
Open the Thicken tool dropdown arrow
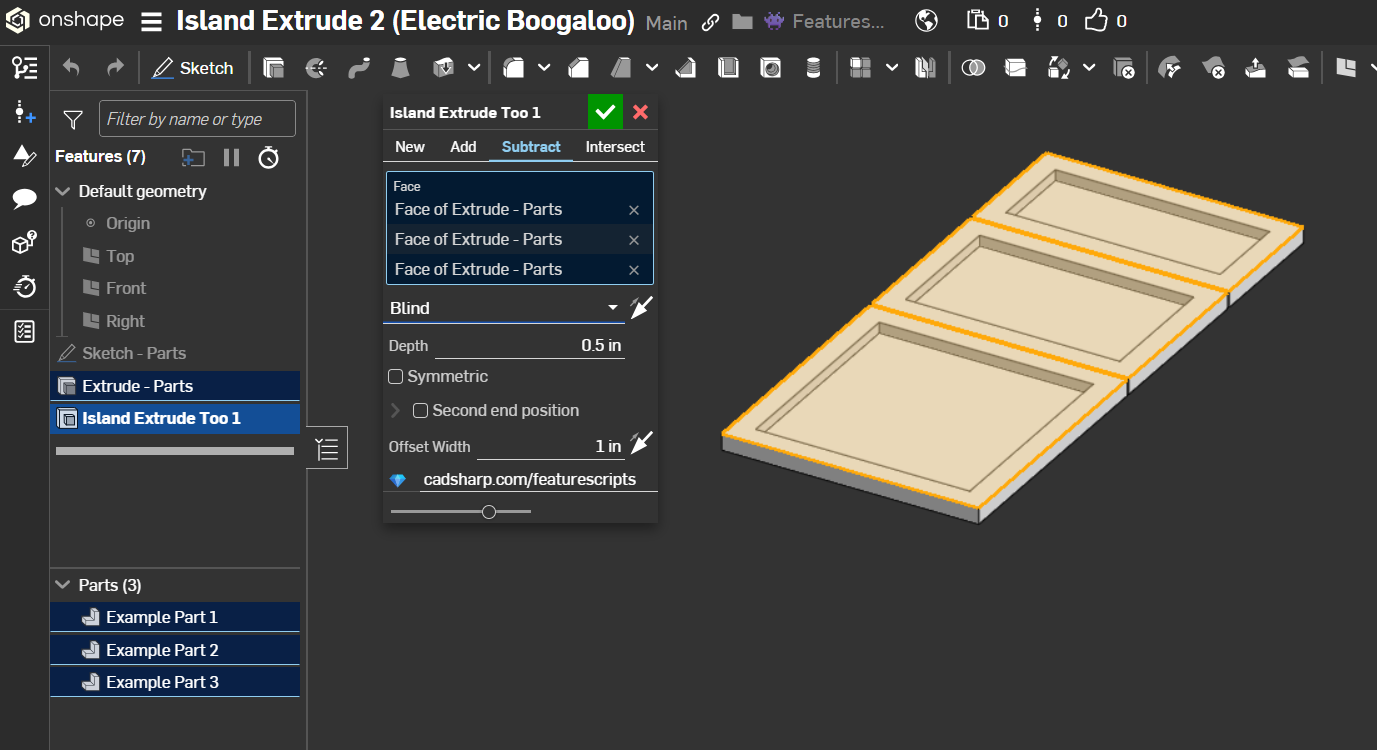474,68
